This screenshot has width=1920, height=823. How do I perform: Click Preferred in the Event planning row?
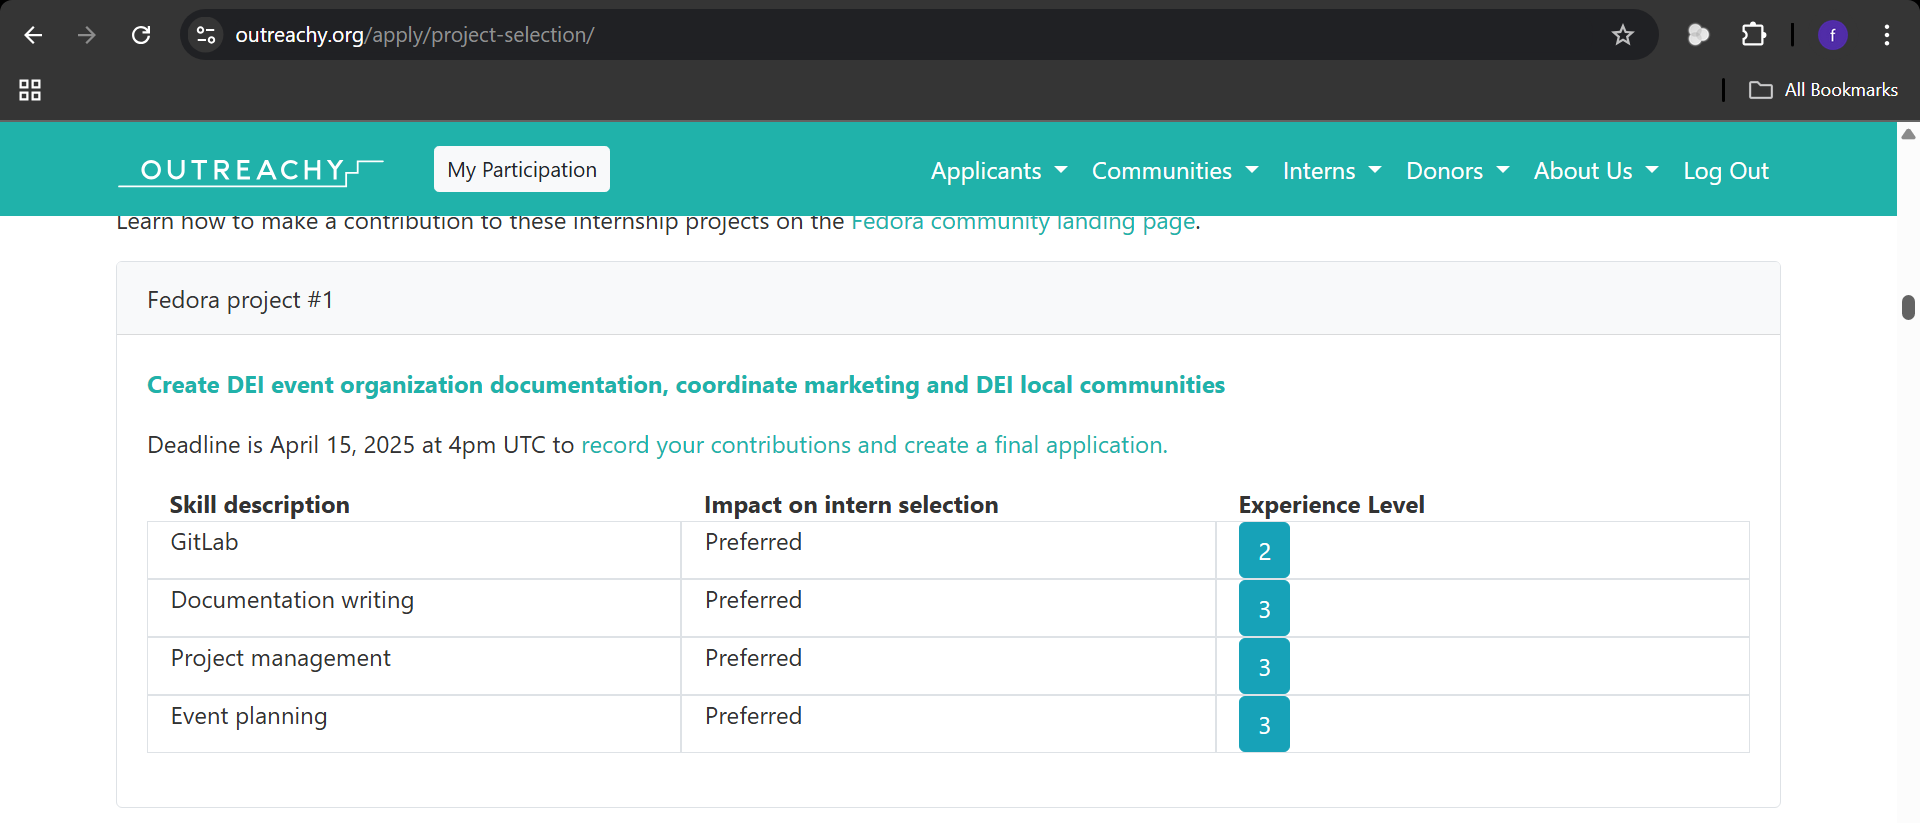click(753, 716)
